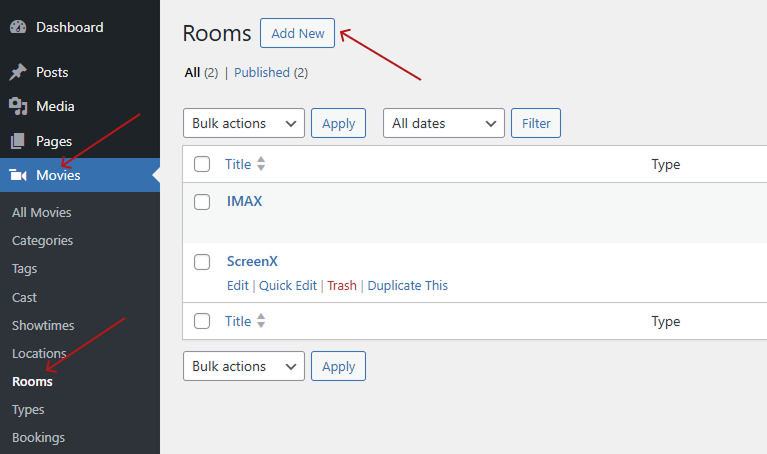
Task: Tick the ScreenX row checkbox
Action: click(x=202, y=262)
